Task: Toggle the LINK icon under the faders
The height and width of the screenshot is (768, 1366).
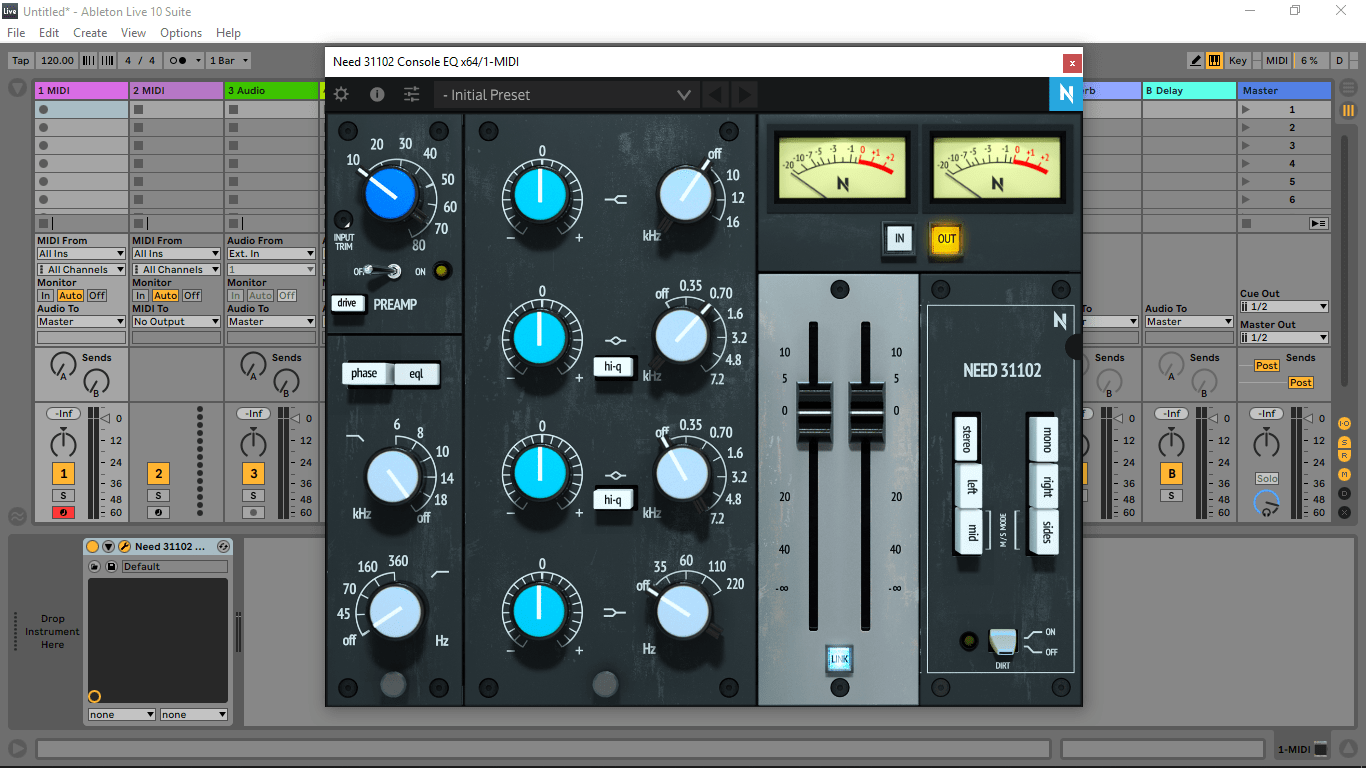Action: tap(839, 659)
